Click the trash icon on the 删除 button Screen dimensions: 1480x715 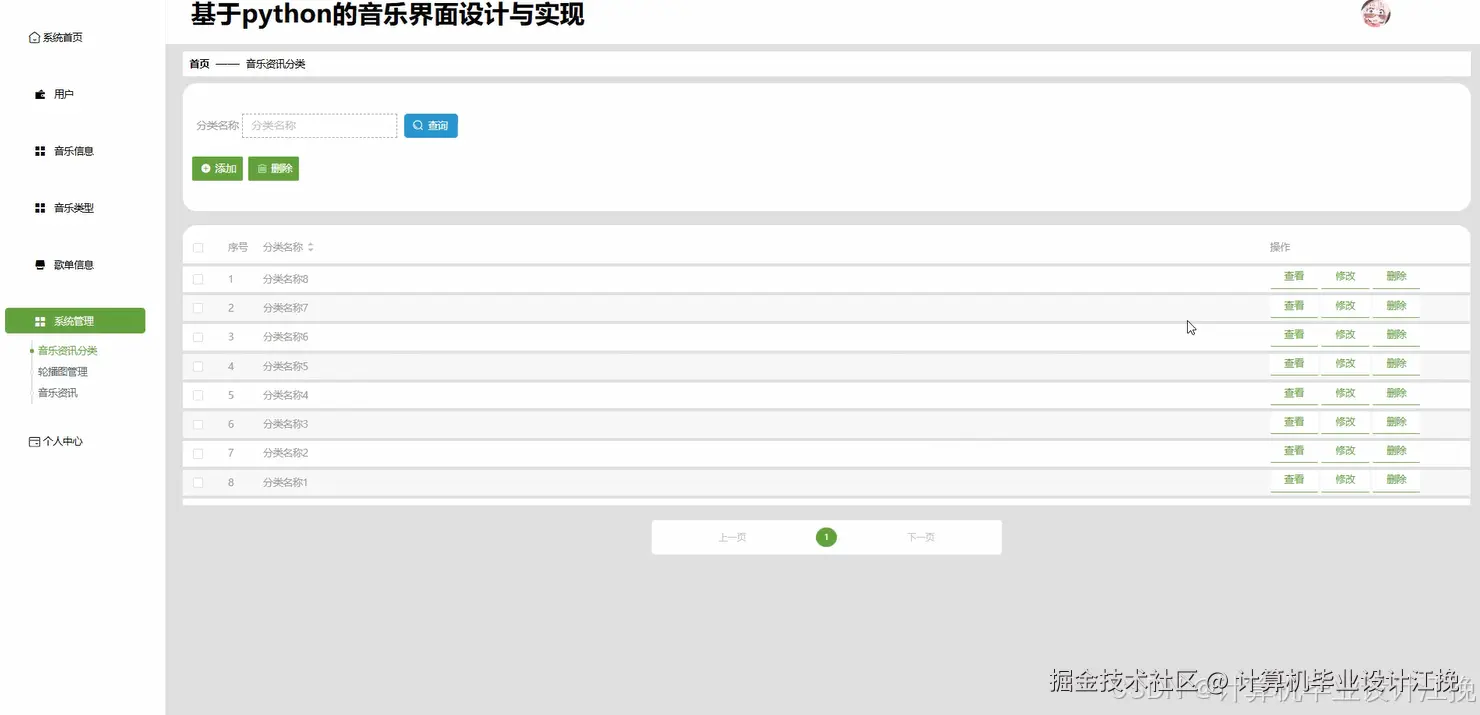click(260, 168)
